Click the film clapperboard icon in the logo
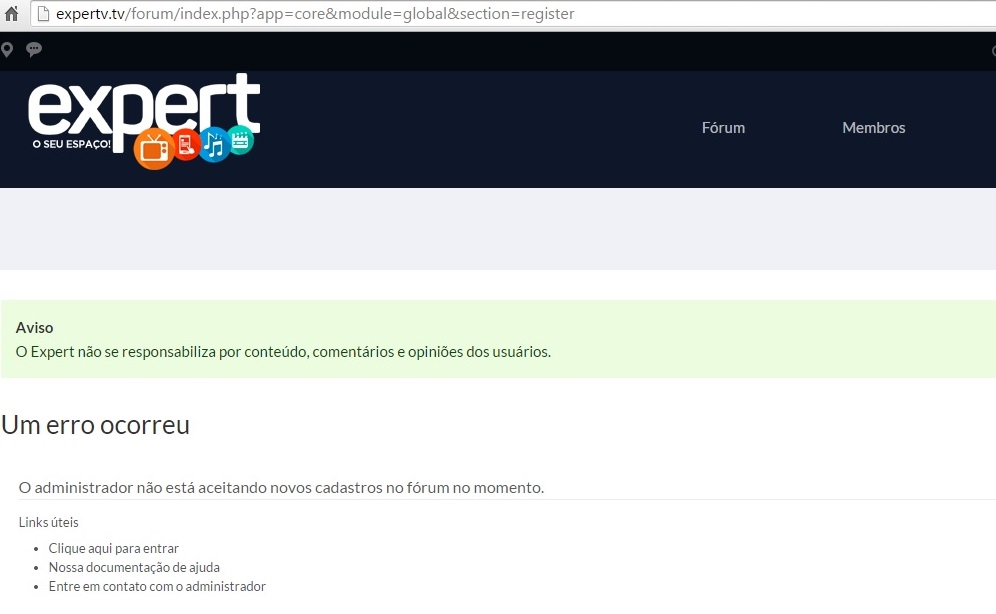This screenshot has width=996, height=614. (240, 142)
